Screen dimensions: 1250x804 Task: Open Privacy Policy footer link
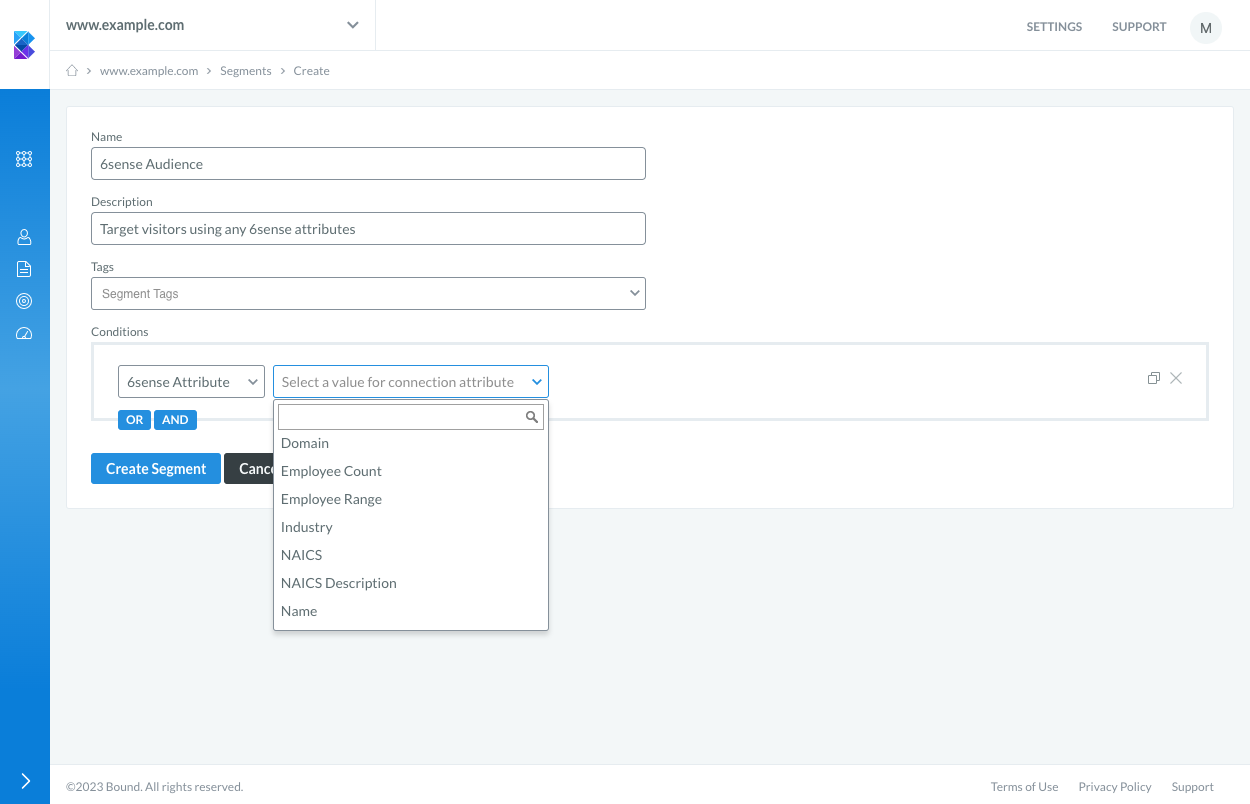[1115, 787]
